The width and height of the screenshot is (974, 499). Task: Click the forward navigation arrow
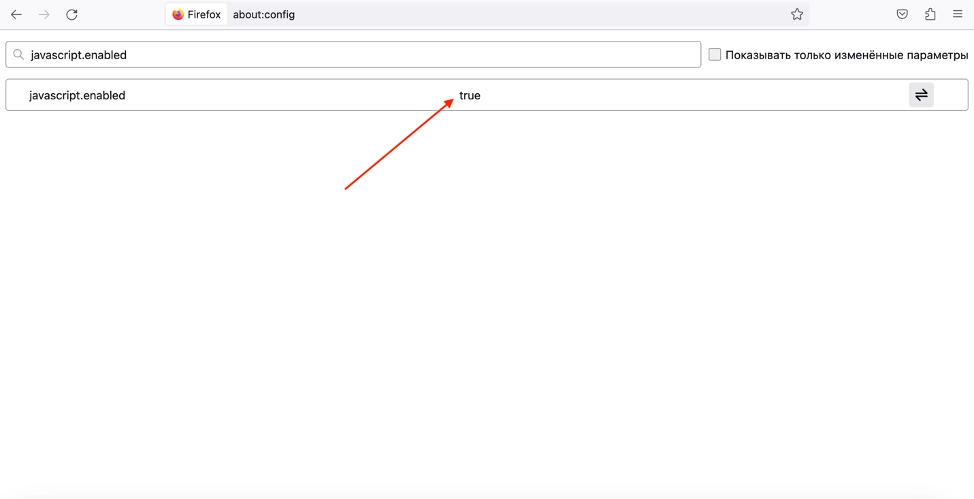[44, 14]
